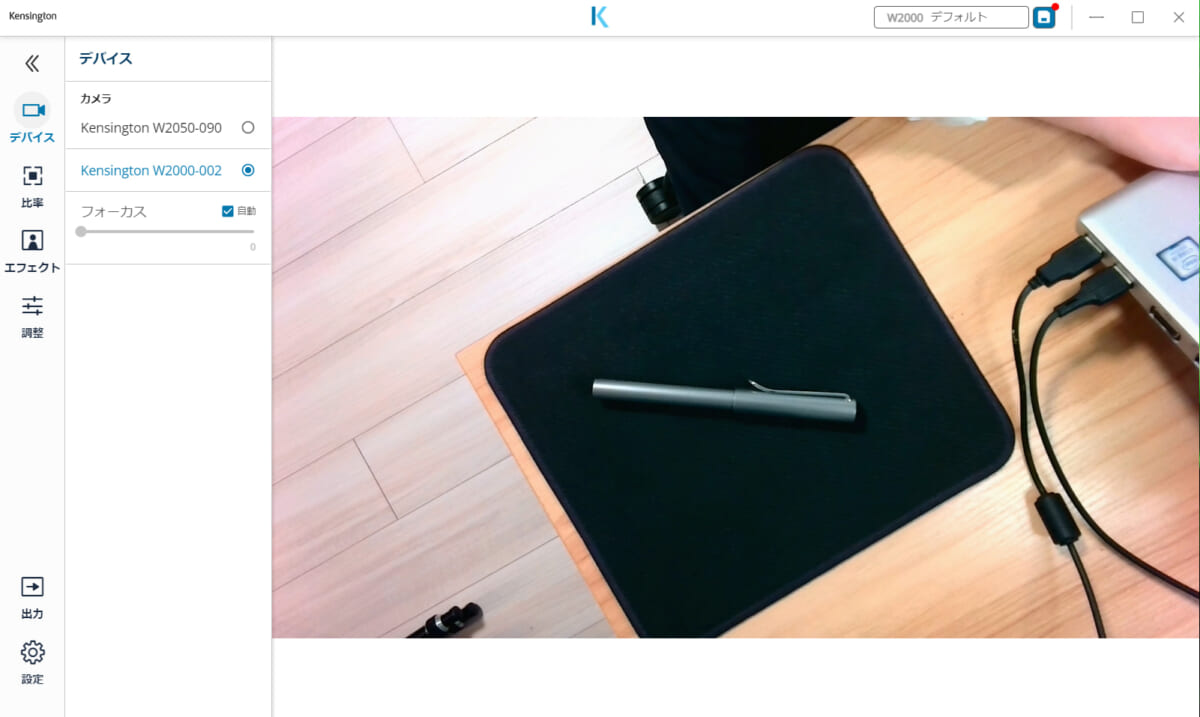Viewport: 1200px width, 717px height.
Task: Collapse the sidebar with double-chevron icon
Action: tap(32, 64)
